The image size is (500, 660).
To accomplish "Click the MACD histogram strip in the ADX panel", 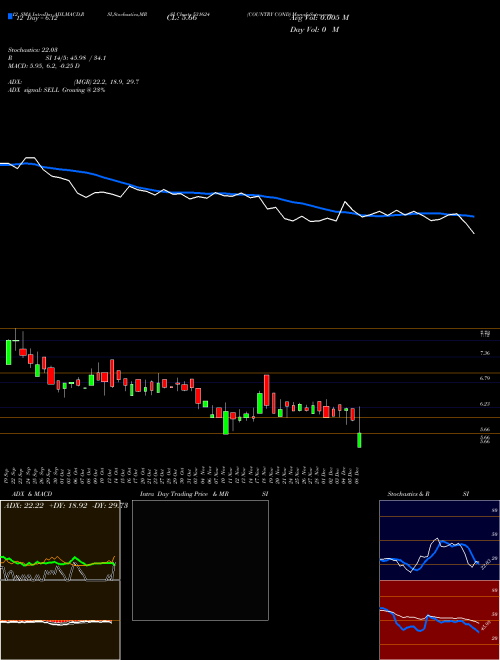I will [60, 622].
